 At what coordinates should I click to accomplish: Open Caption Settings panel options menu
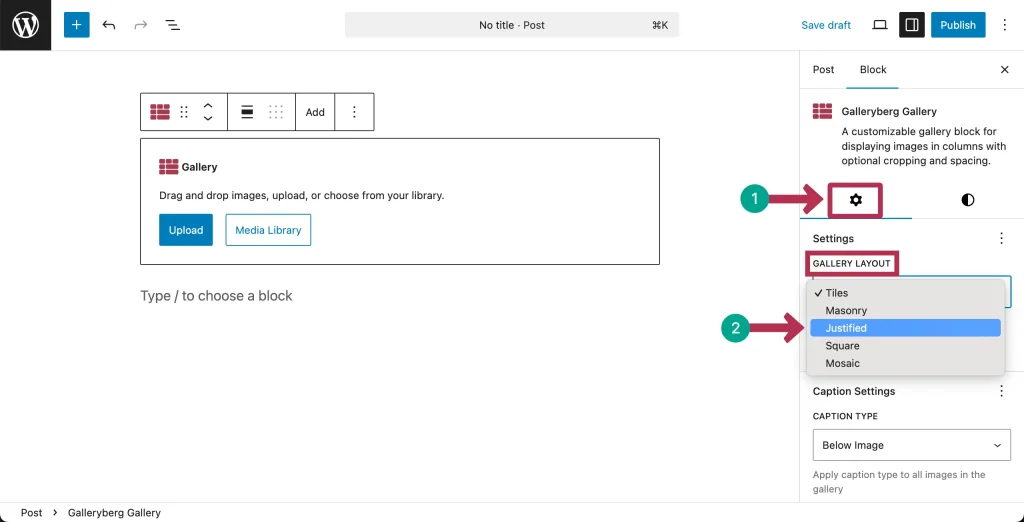(1001, 391)
